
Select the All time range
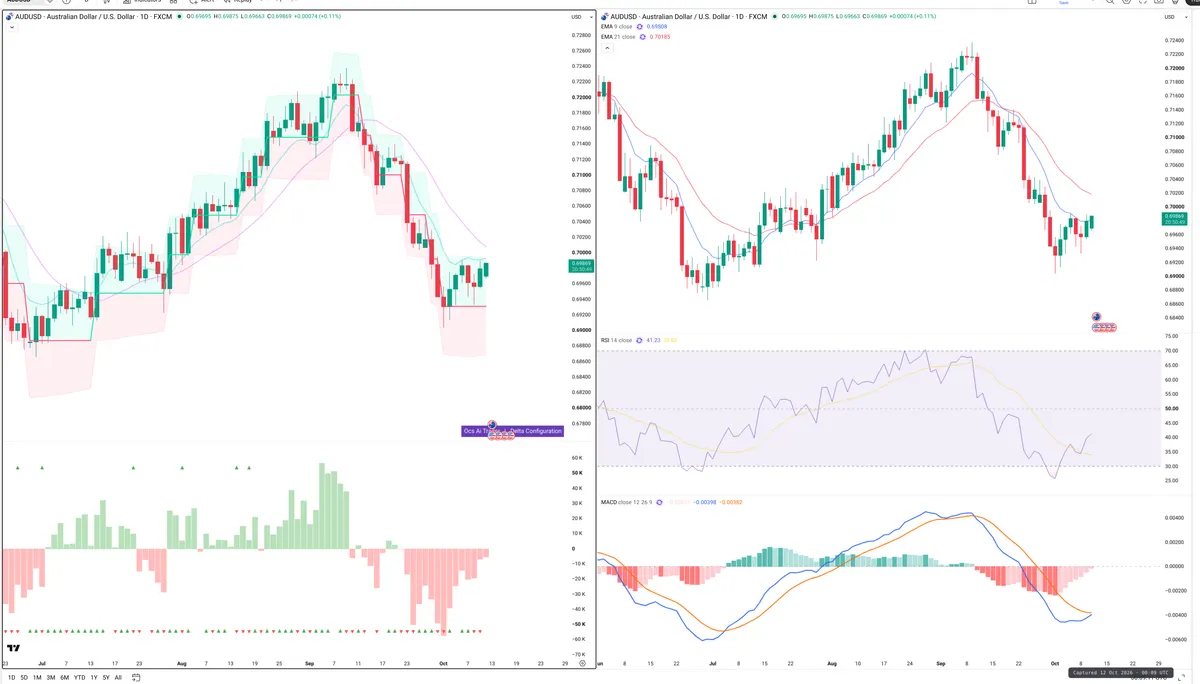(x=118, y=677)
